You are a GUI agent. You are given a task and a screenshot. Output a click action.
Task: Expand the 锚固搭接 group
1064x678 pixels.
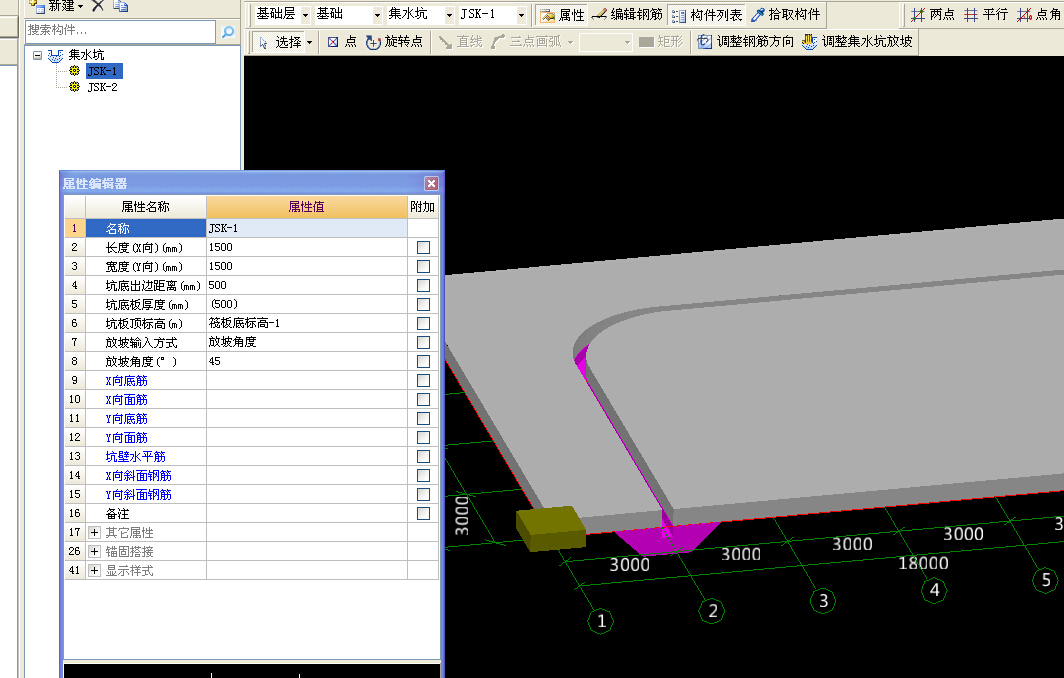click(x=94, y=552)
